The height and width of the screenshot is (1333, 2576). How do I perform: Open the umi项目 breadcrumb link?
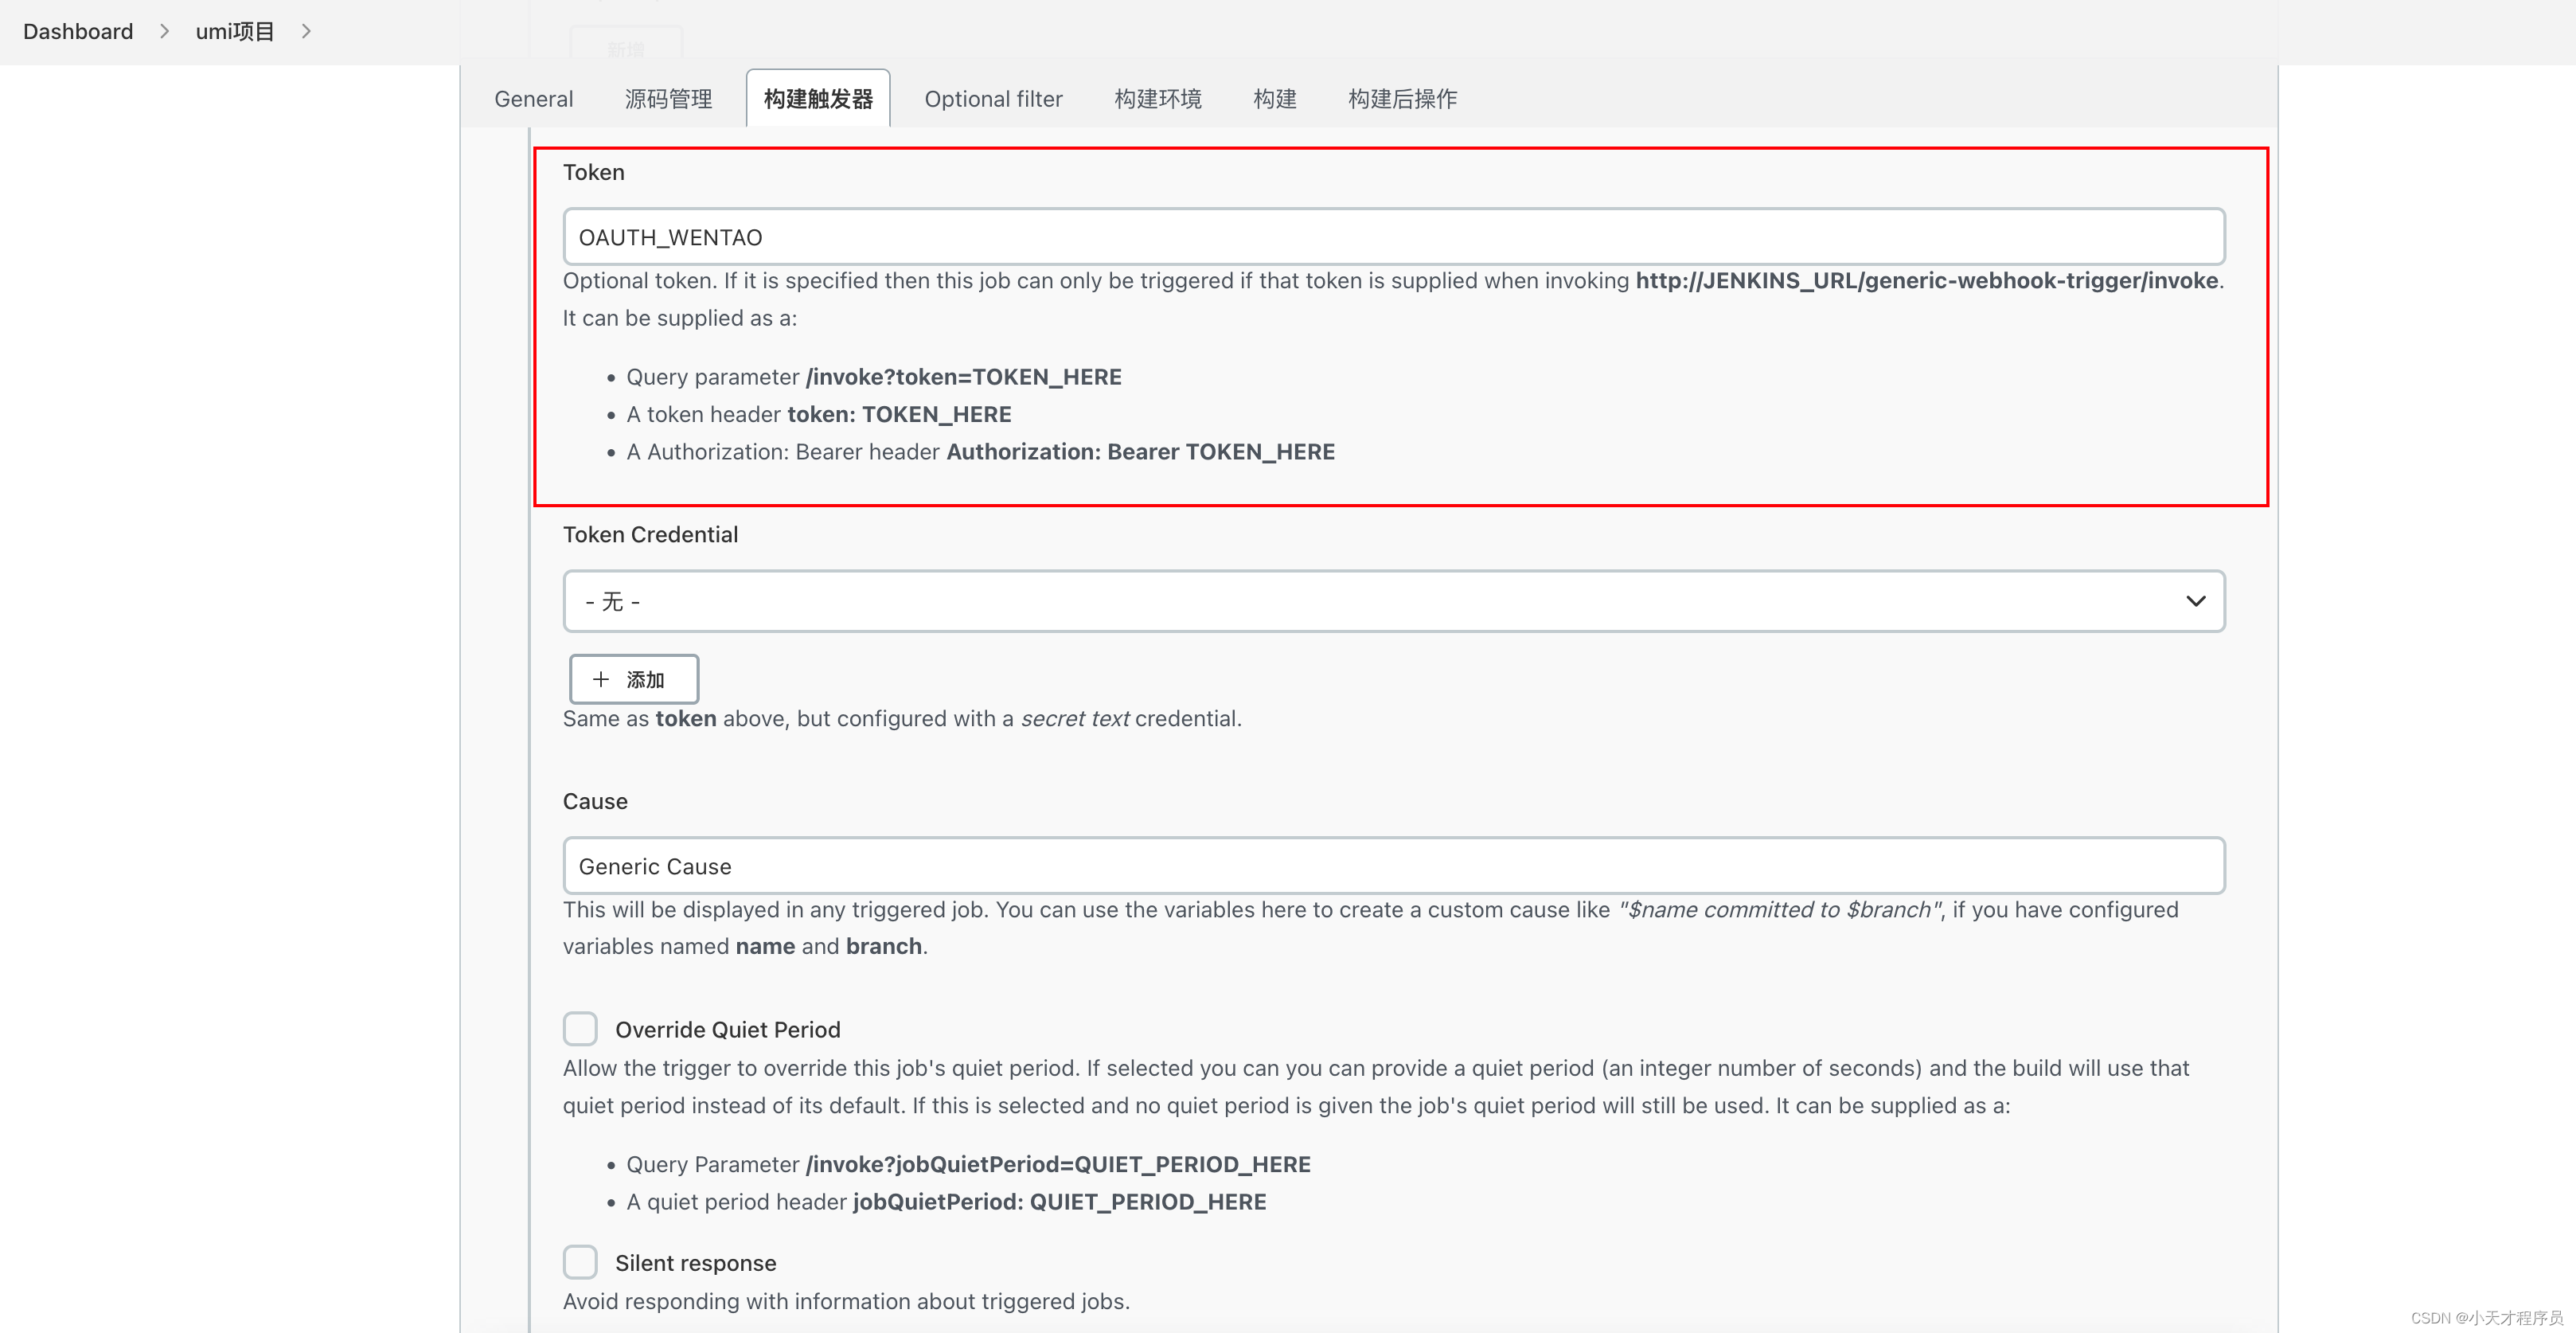235,31
